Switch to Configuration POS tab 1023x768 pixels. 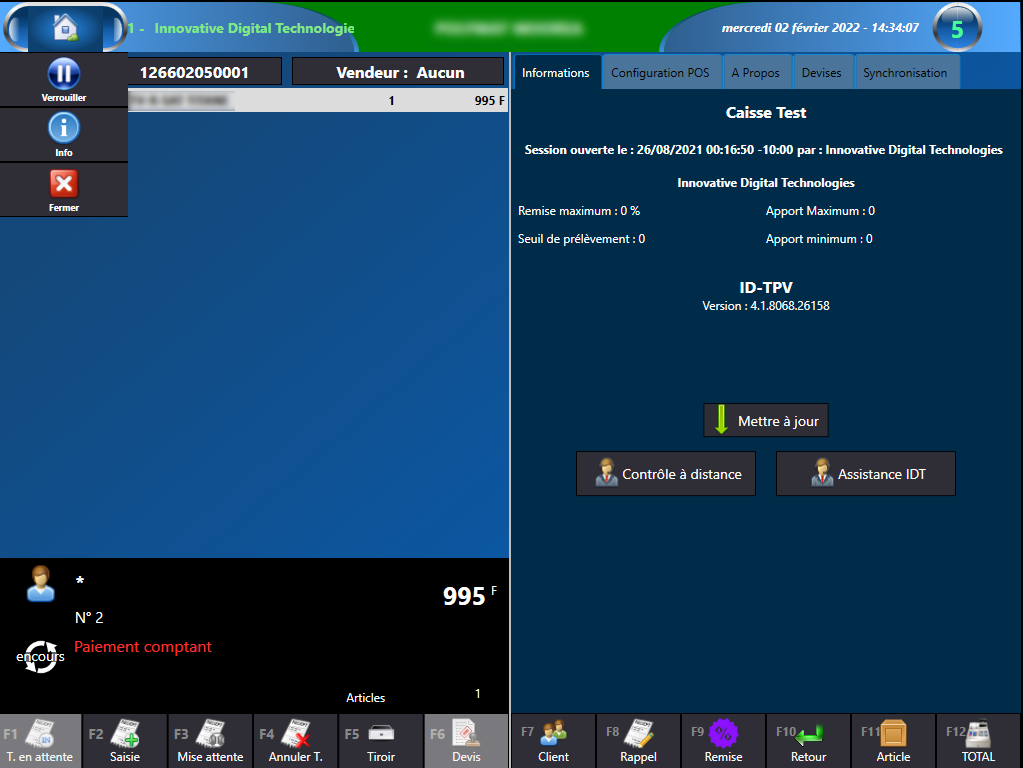coord(660,73)
